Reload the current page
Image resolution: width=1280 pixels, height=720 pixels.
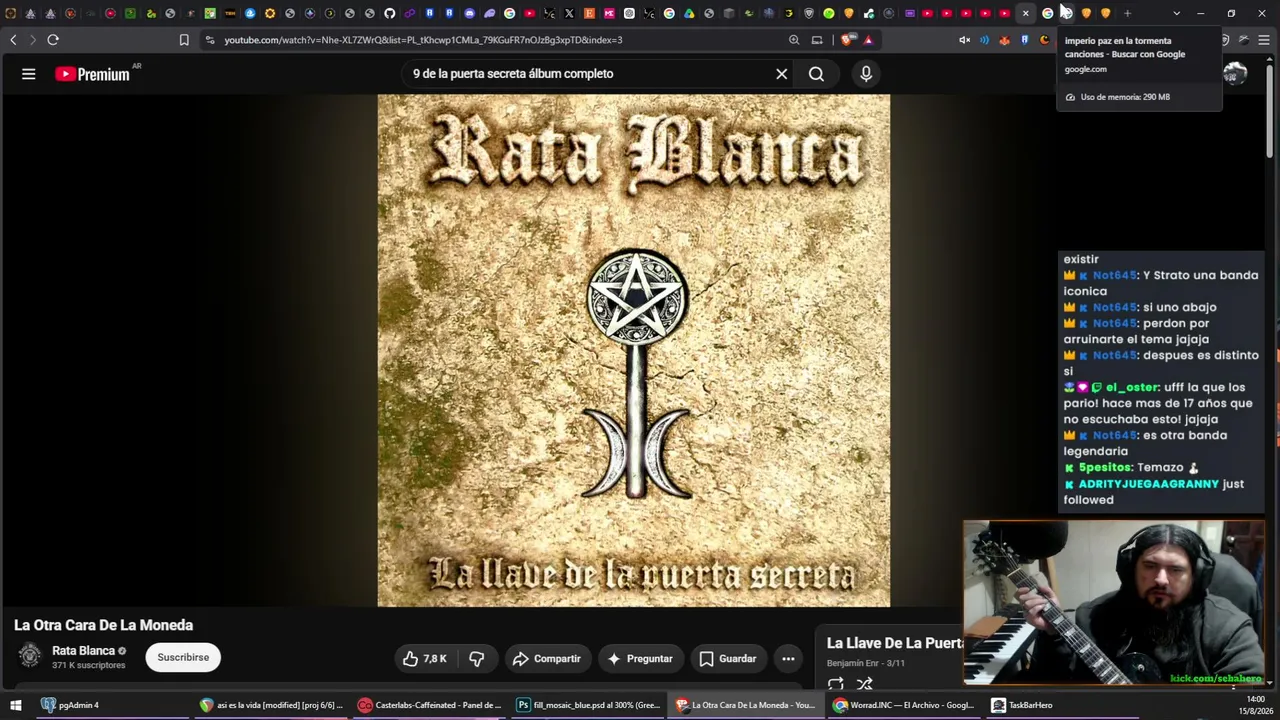pyautogui.click(x=53, y=40)
